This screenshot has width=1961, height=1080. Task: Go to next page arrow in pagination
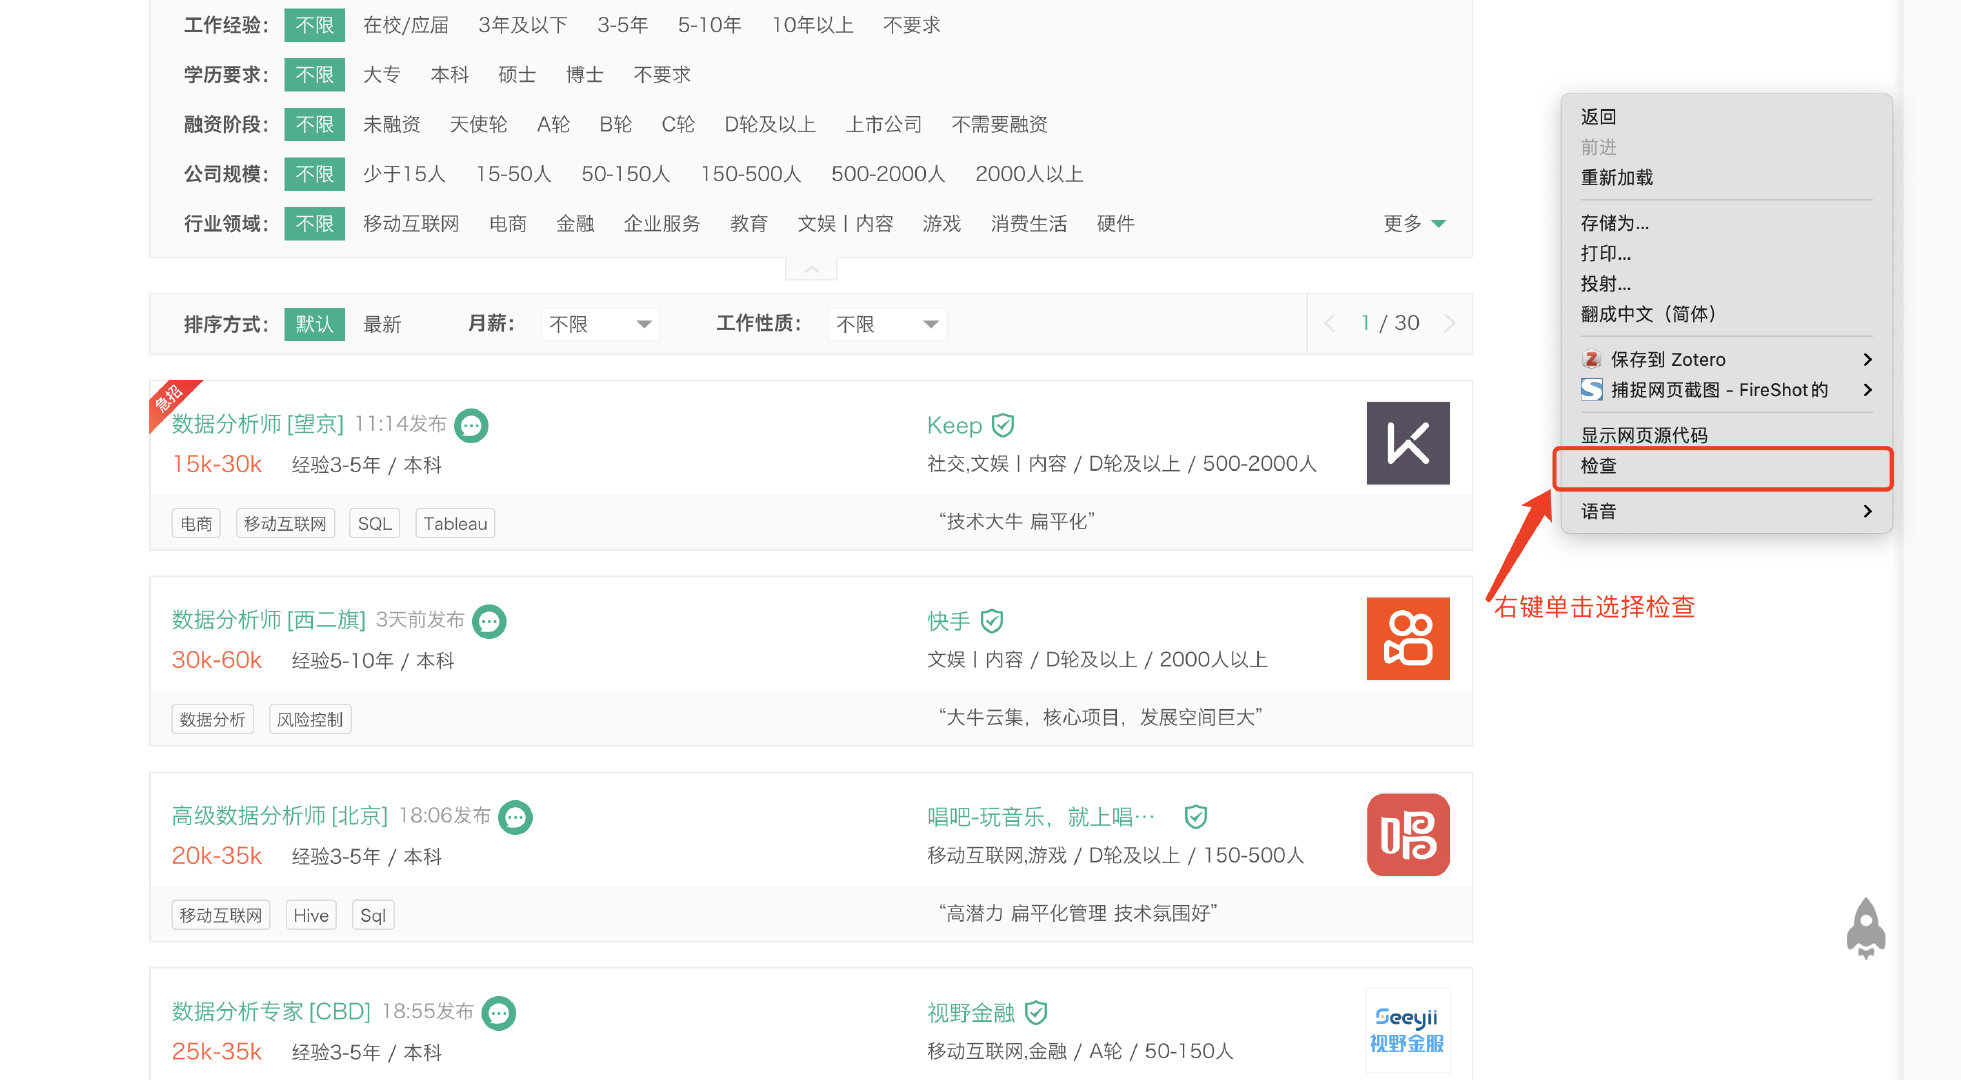[x=1450, y=323]
